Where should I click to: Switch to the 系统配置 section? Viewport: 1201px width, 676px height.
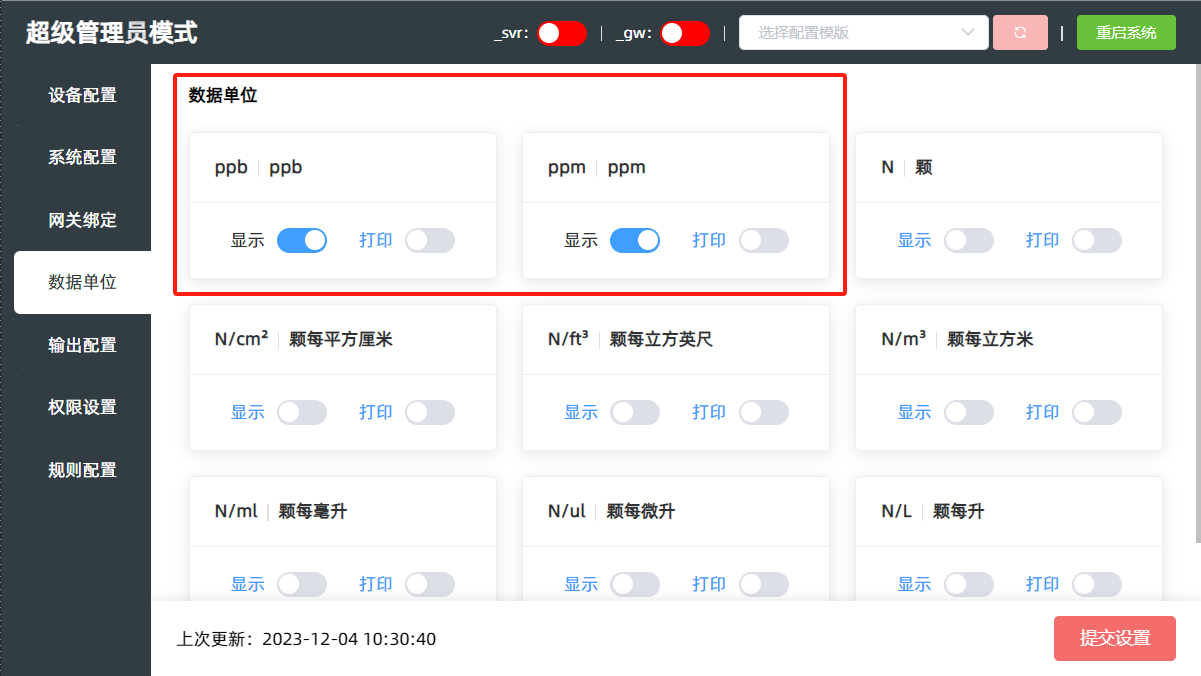(x=82, y=157)
